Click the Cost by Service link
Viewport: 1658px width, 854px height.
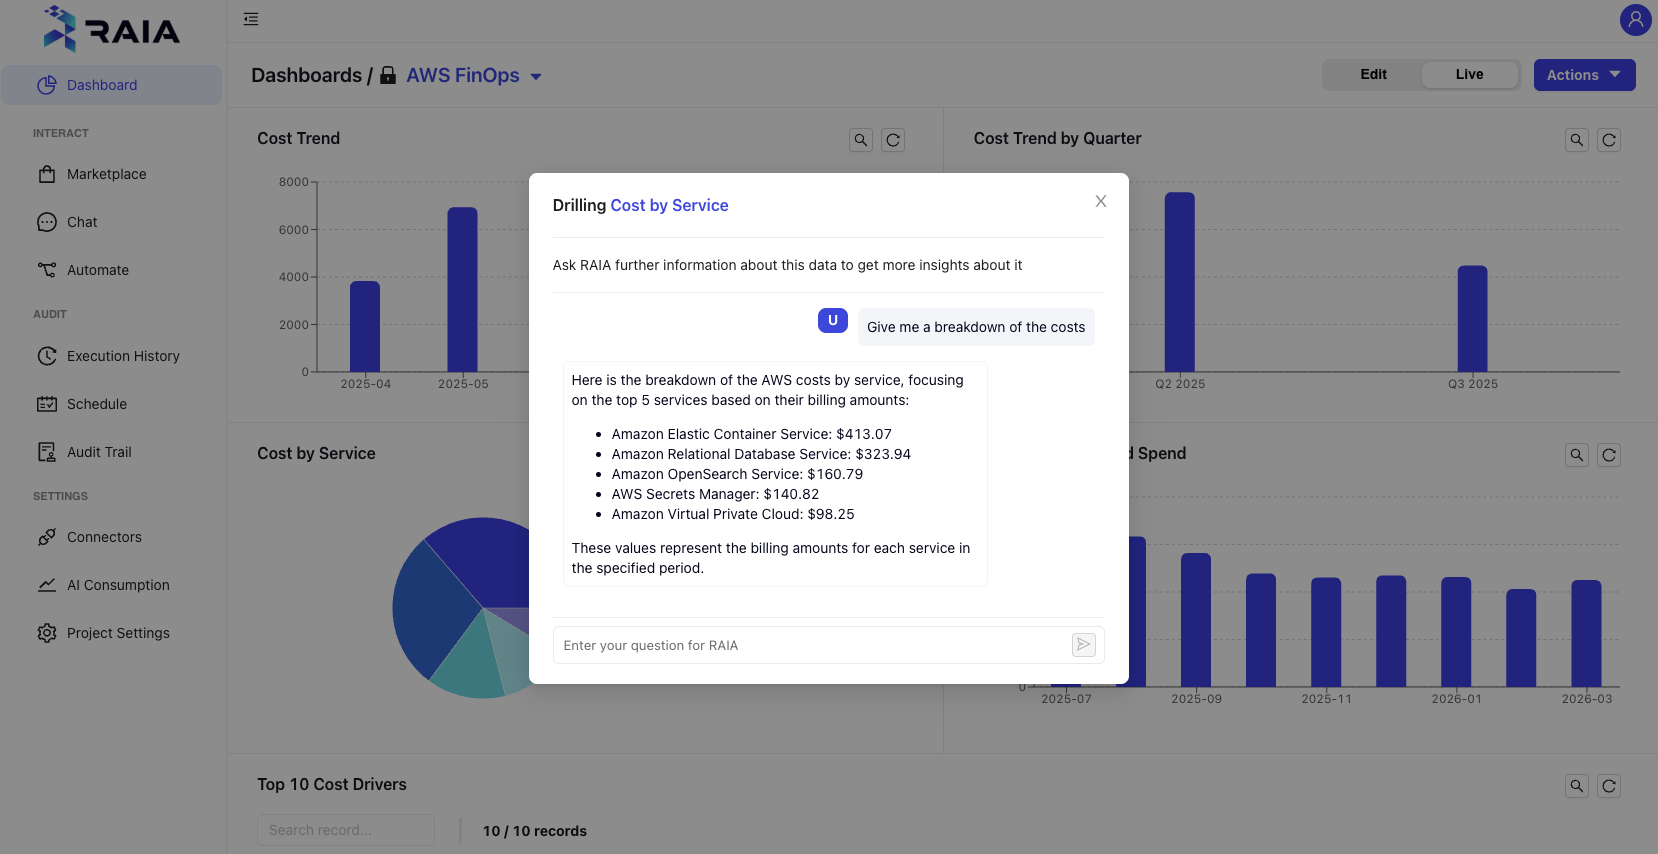point(669,205)
